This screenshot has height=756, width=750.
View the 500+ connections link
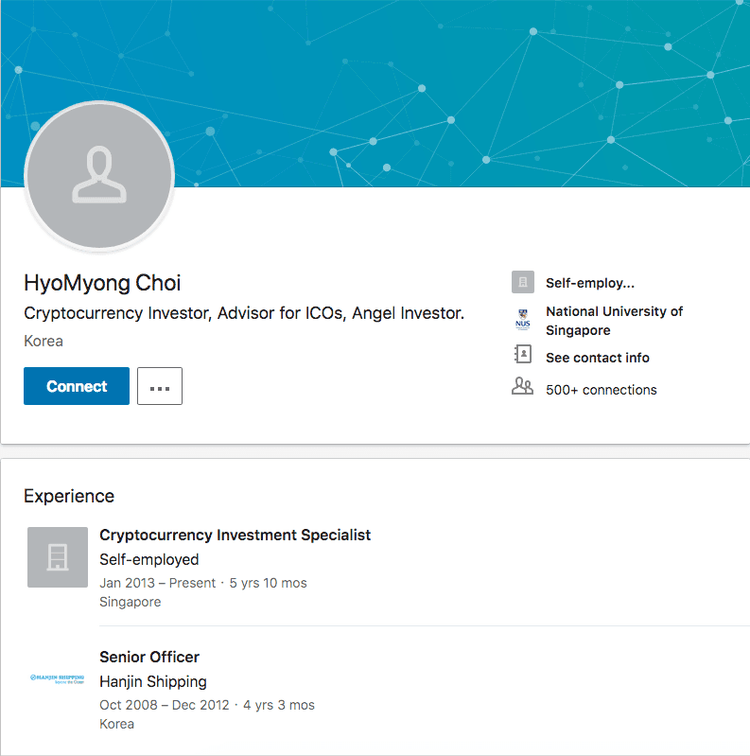point(601,390)
